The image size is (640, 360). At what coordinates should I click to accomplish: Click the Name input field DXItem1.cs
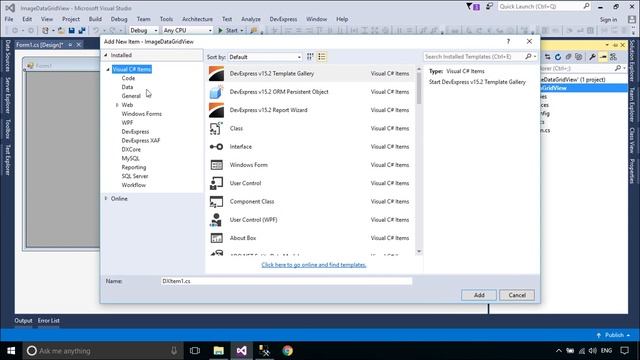coord(287,281)
